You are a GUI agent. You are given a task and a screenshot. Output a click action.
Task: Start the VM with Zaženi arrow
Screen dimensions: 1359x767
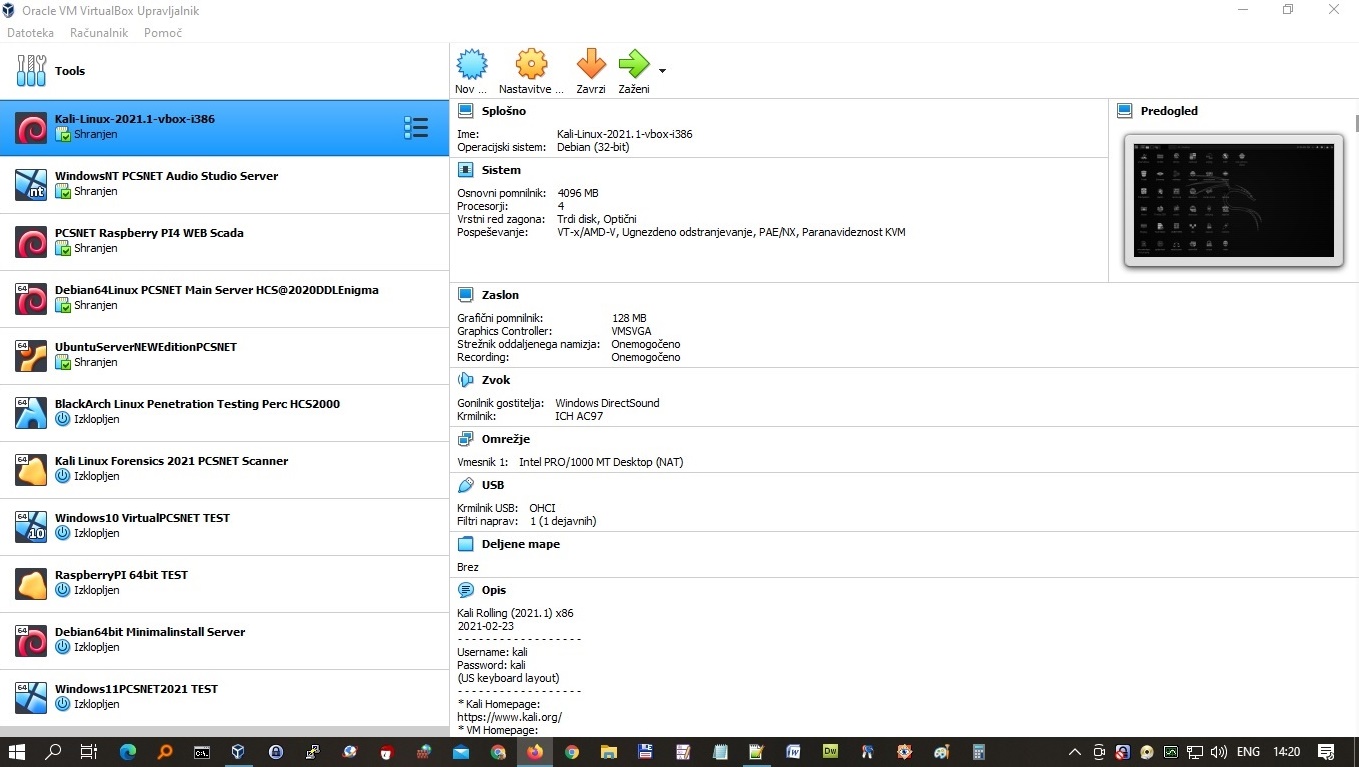(634, 65)
